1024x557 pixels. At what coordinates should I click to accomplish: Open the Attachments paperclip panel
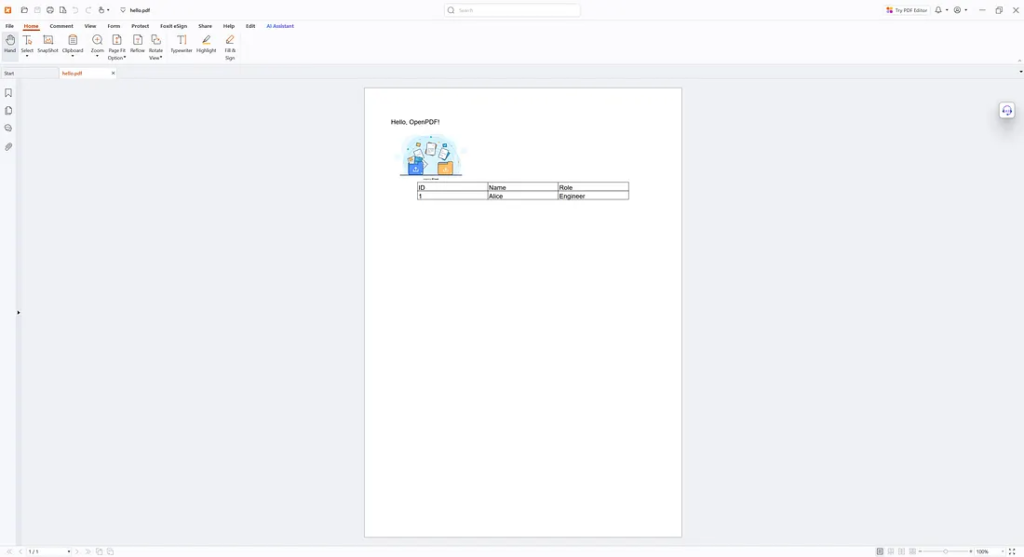[x=9, y=147]
